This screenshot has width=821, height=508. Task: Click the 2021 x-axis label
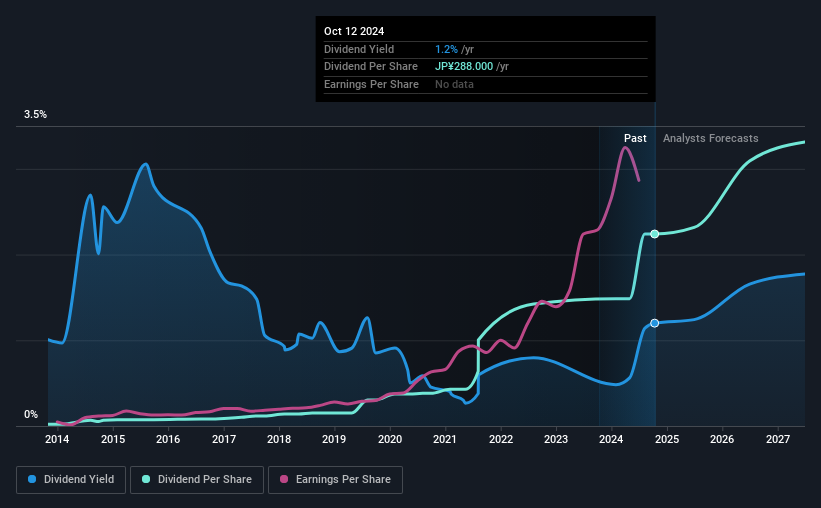tap(445, 439)
